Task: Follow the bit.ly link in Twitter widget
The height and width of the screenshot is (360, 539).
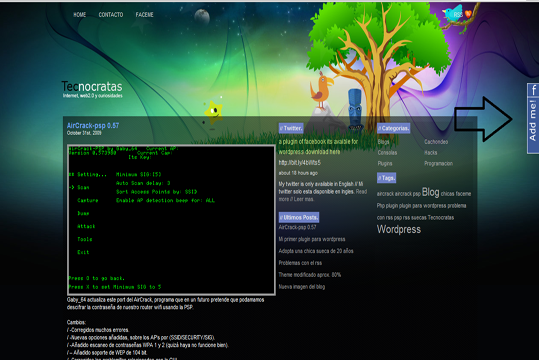Action: (x=299, y=163)
